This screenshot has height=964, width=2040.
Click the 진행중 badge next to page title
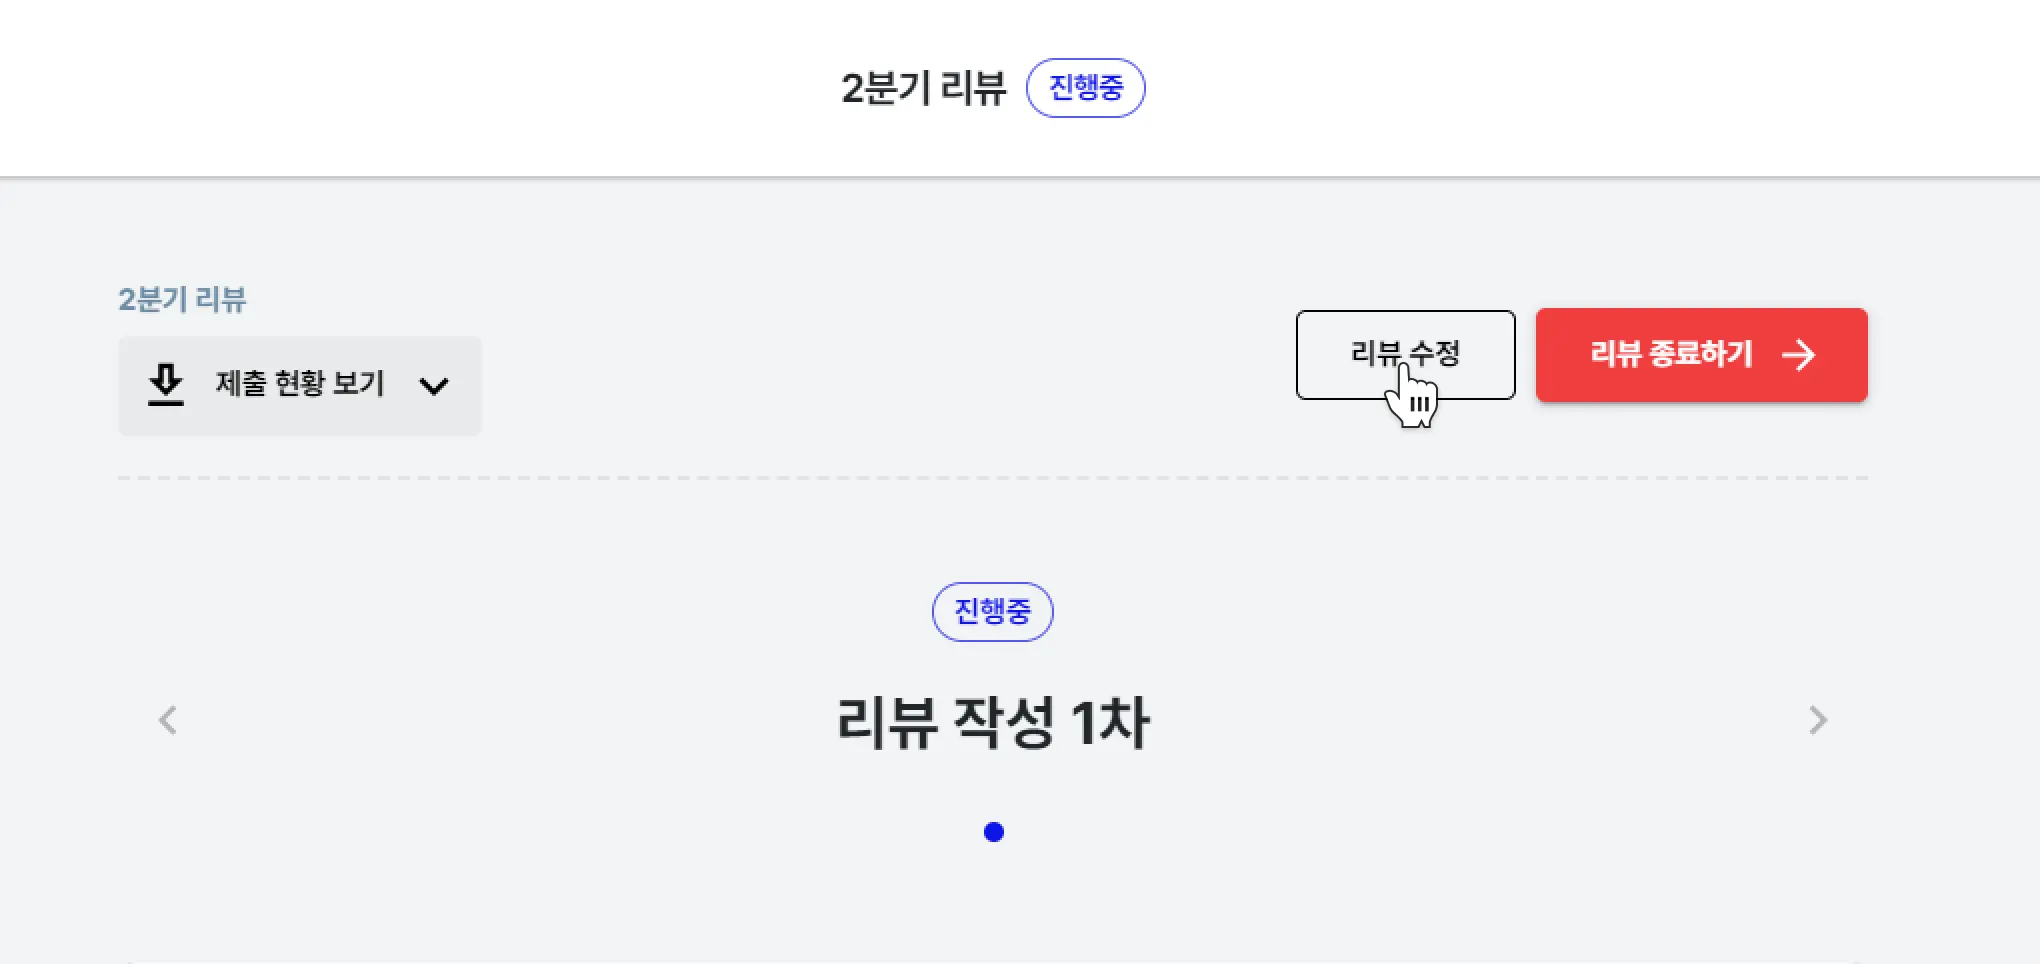coord(1086,88)
